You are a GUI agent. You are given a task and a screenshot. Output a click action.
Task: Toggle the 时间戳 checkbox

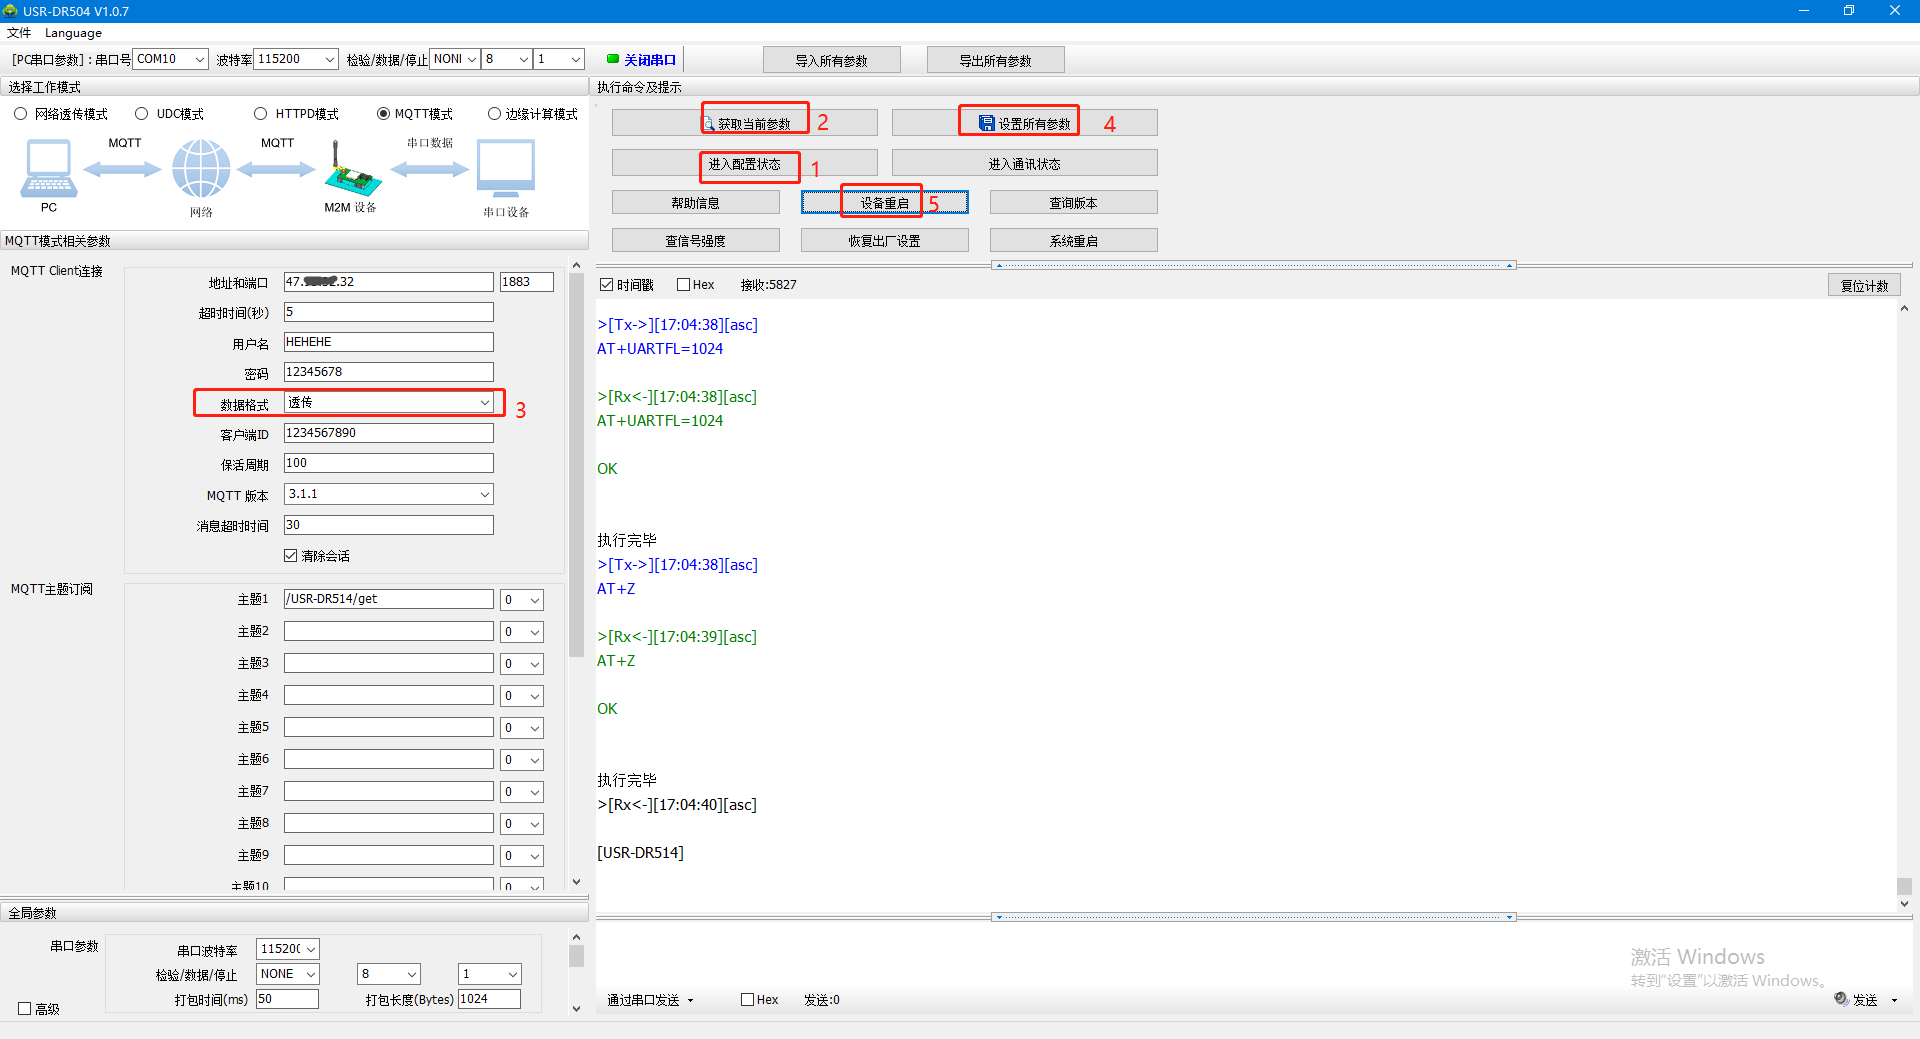pyautogui.click(x=606, y=285)
